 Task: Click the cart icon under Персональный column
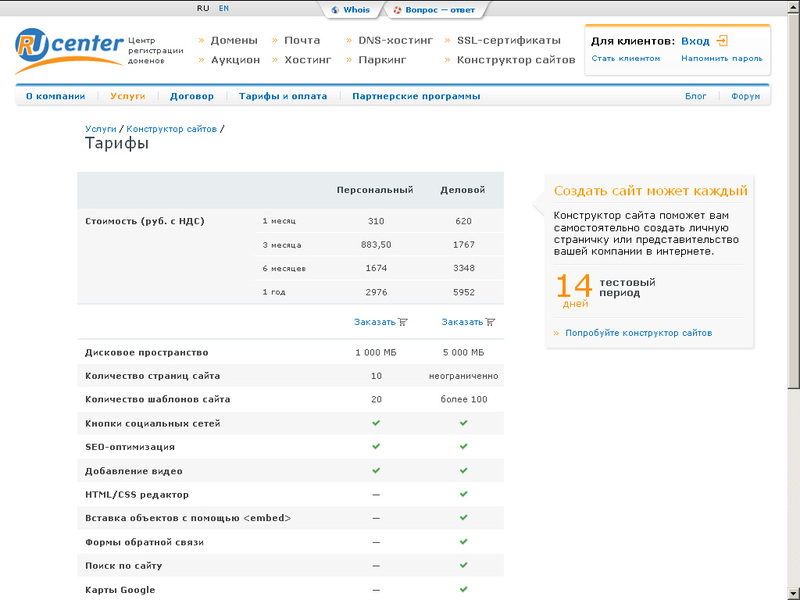(x=403, y=322)
